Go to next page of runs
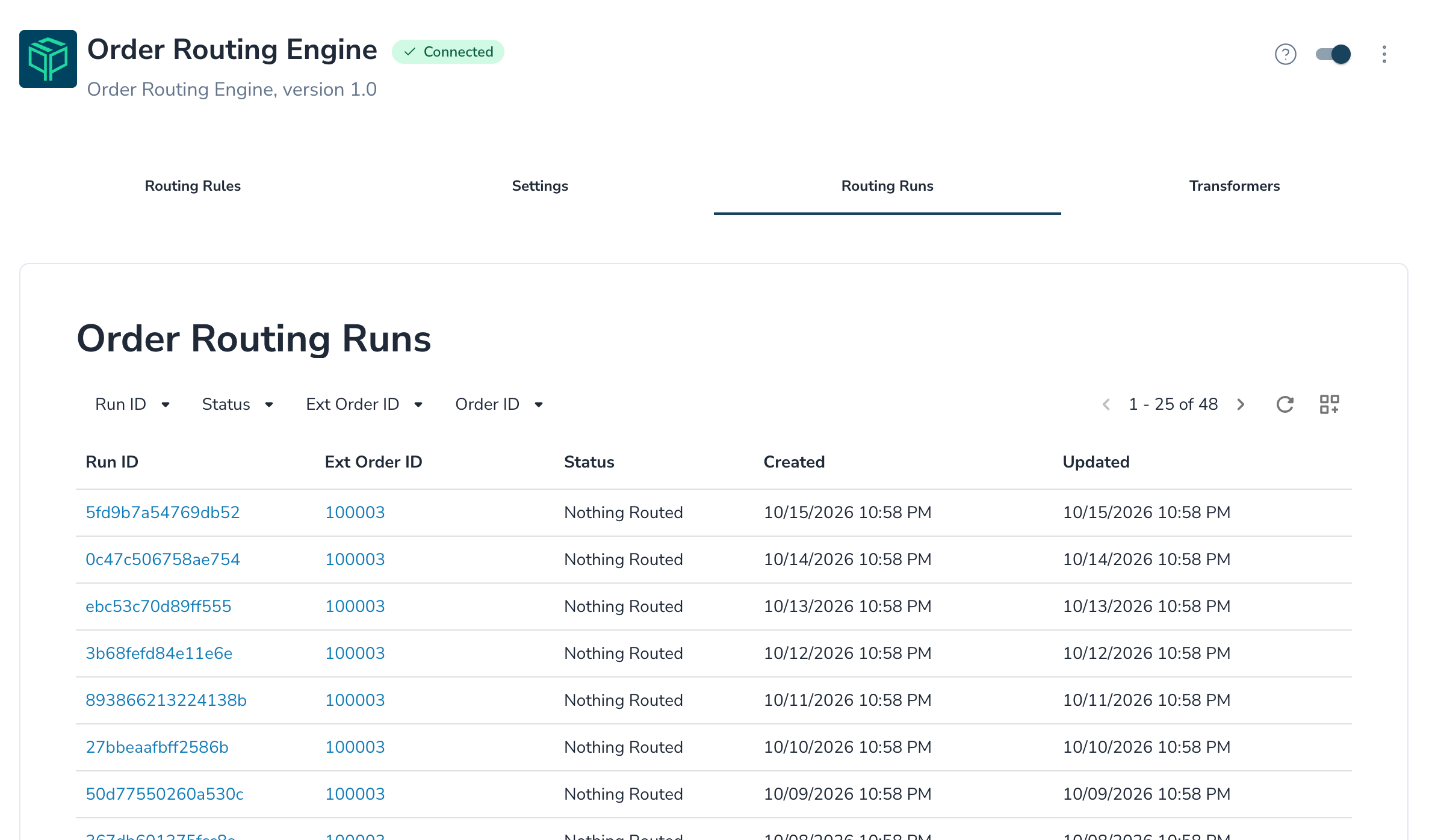Viewport: 1435px width, 840px height. coord(1241,404)
